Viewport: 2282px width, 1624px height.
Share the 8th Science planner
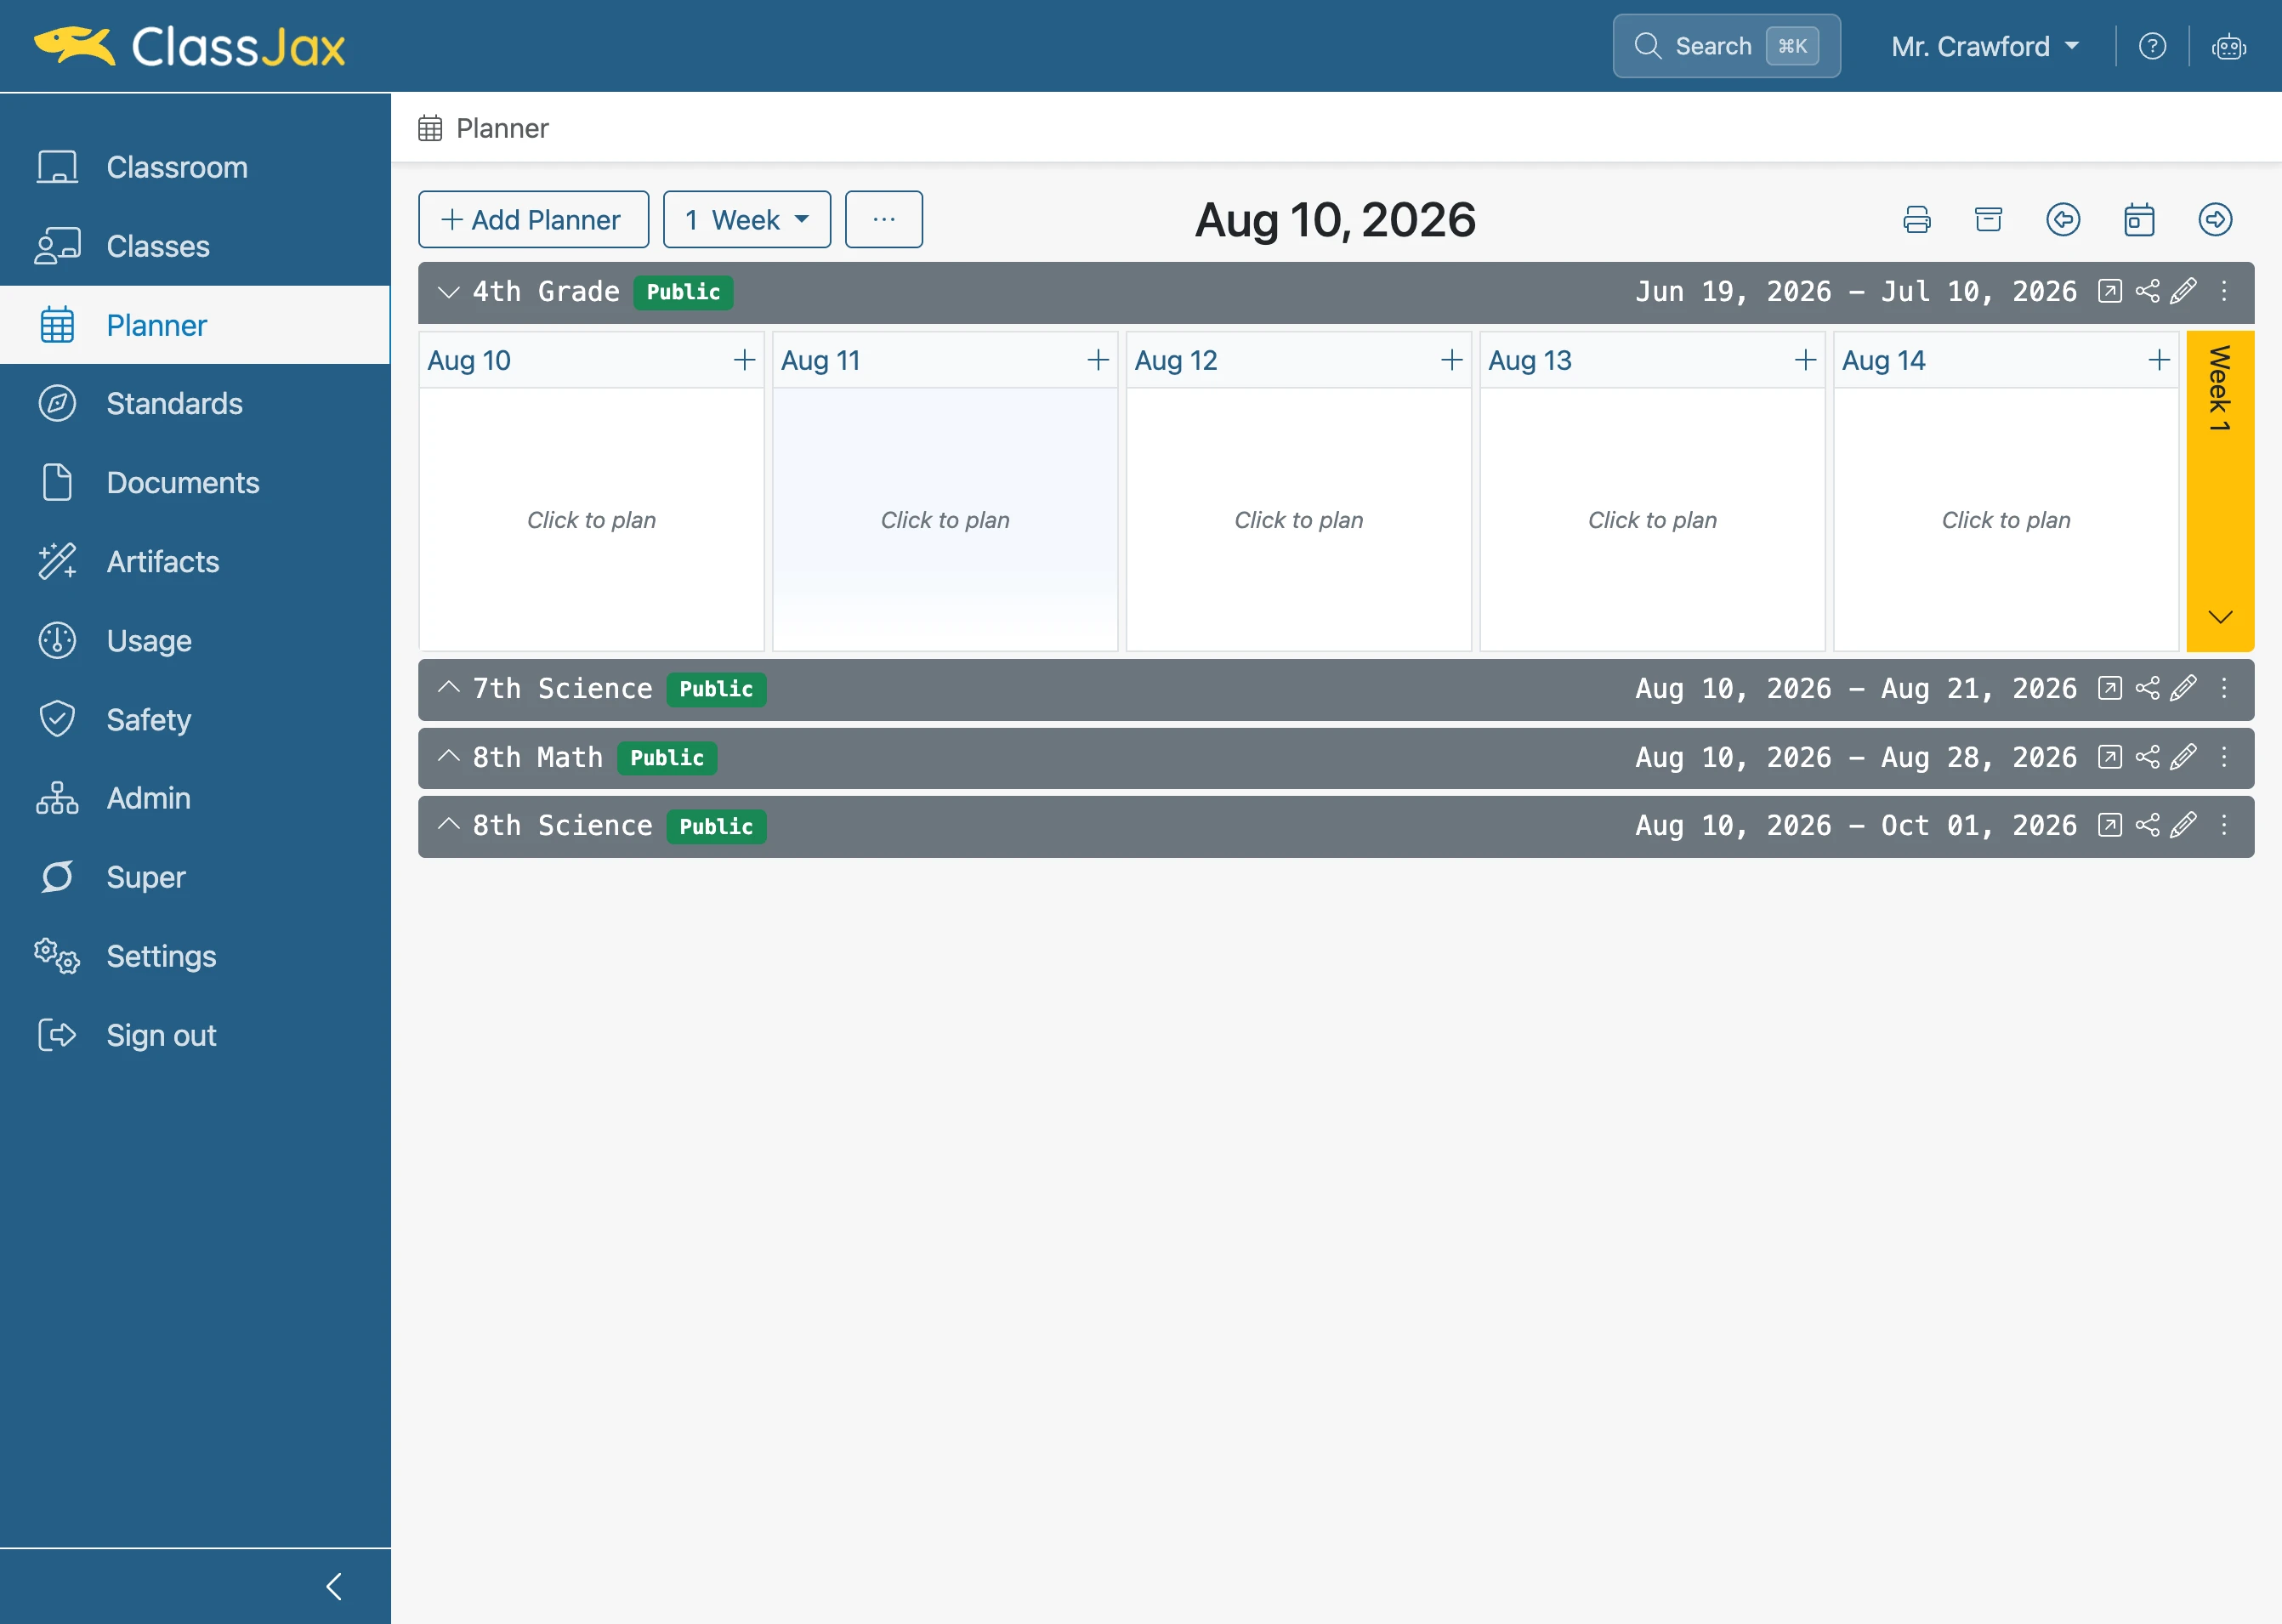click(2147, 825)
